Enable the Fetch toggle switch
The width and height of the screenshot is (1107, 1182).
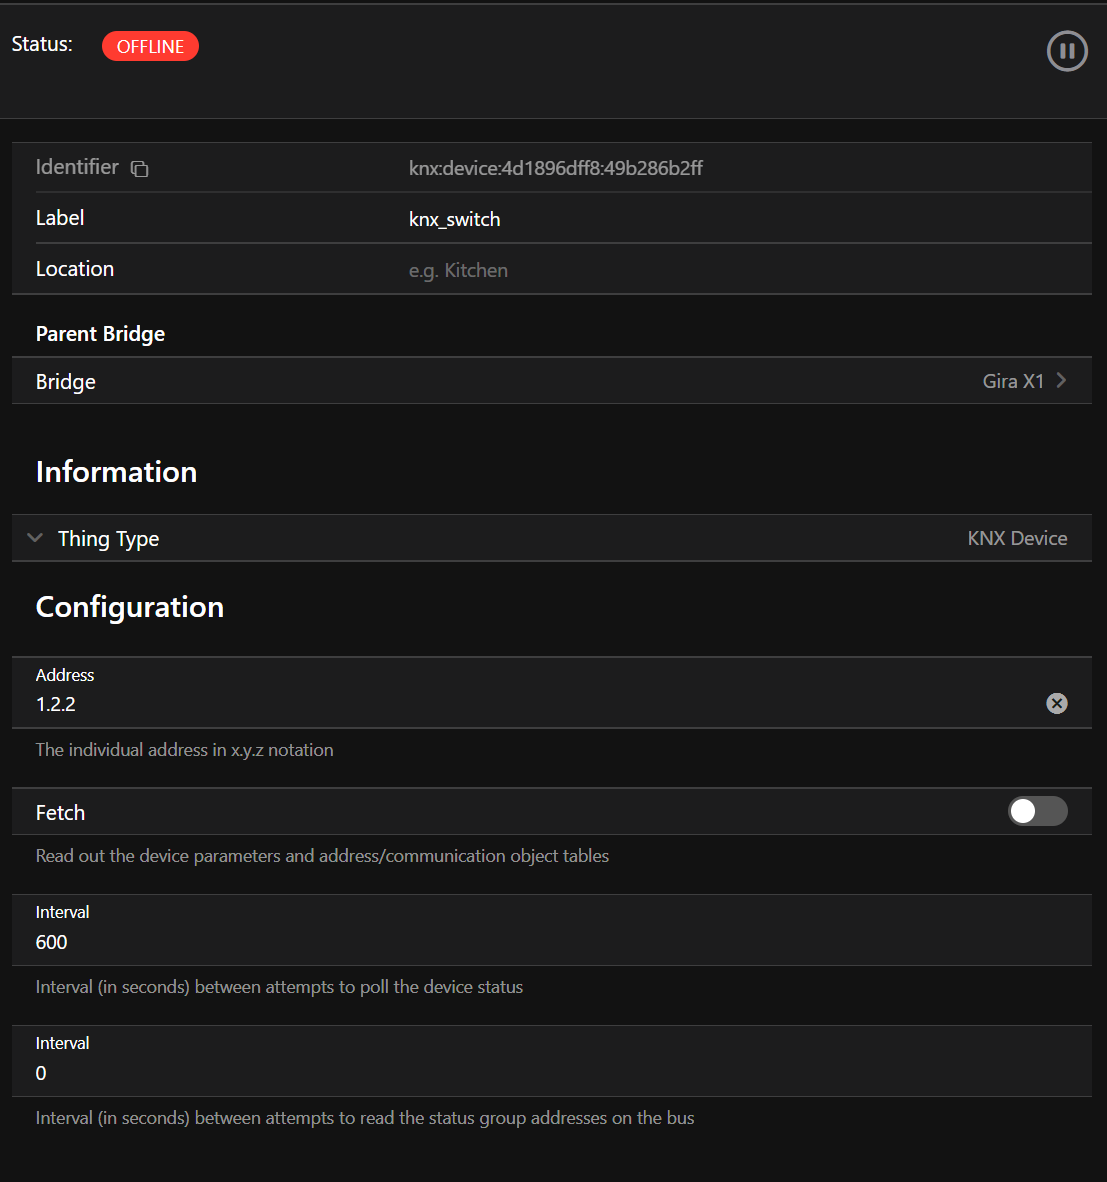click(x=1037, y=811)
